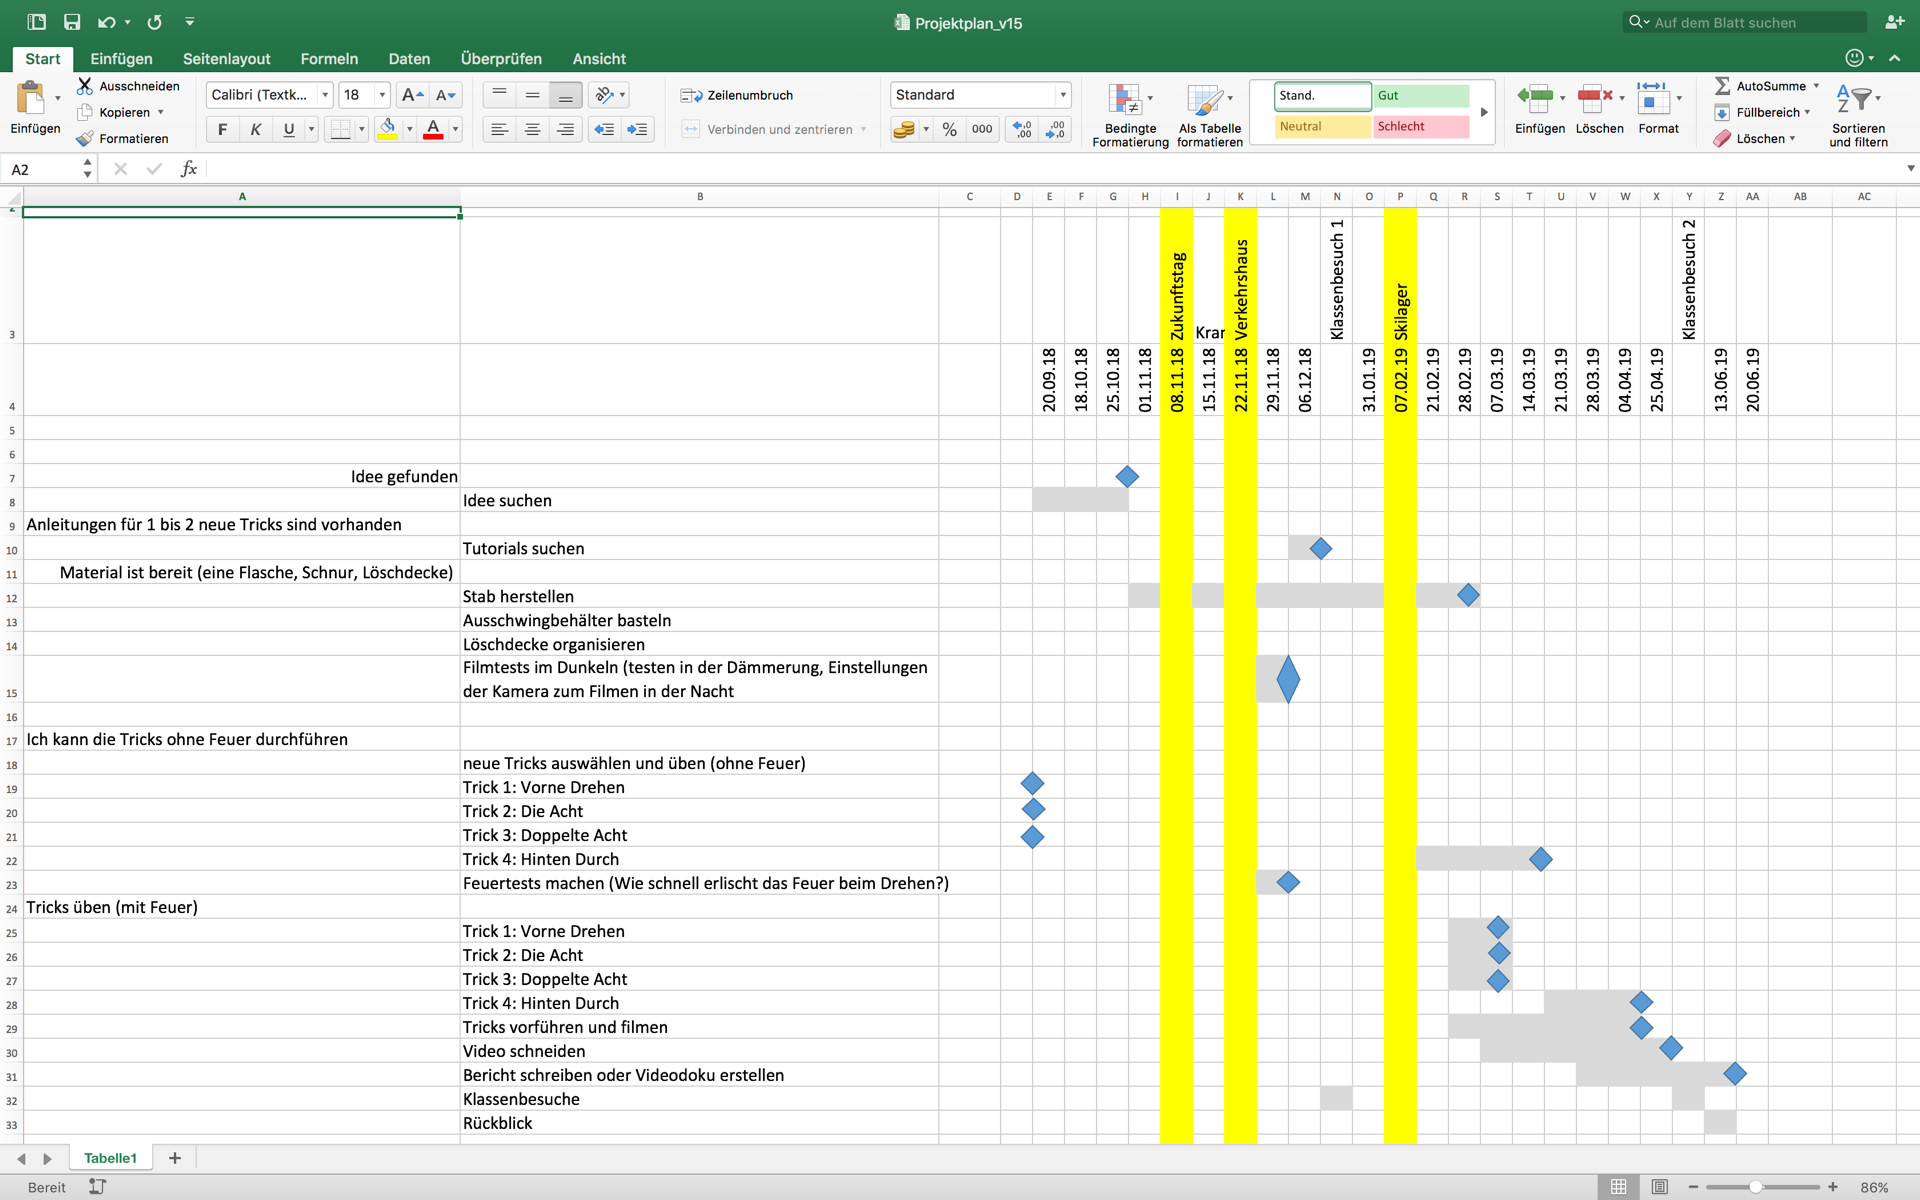Add a new sheet with plus button
Image resolution: width=1920 pixels, height=1200 pixels.
(175, 1158)
